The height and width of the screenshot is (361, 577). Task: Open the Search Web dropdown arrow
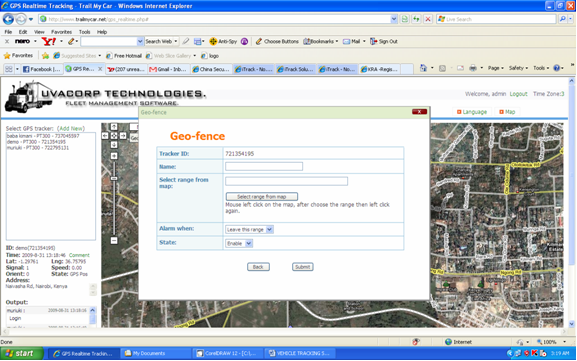click(x=176, y=41)
